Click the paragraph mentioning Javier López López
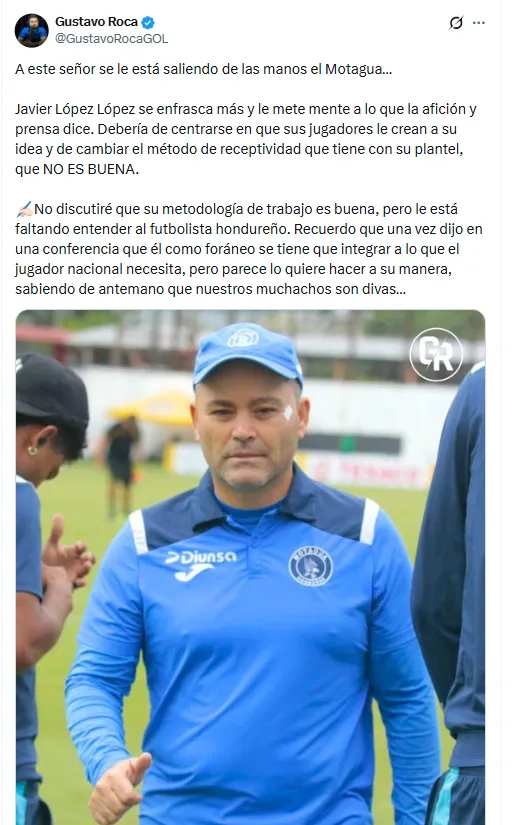523x825 pixels. pos(246,139)
